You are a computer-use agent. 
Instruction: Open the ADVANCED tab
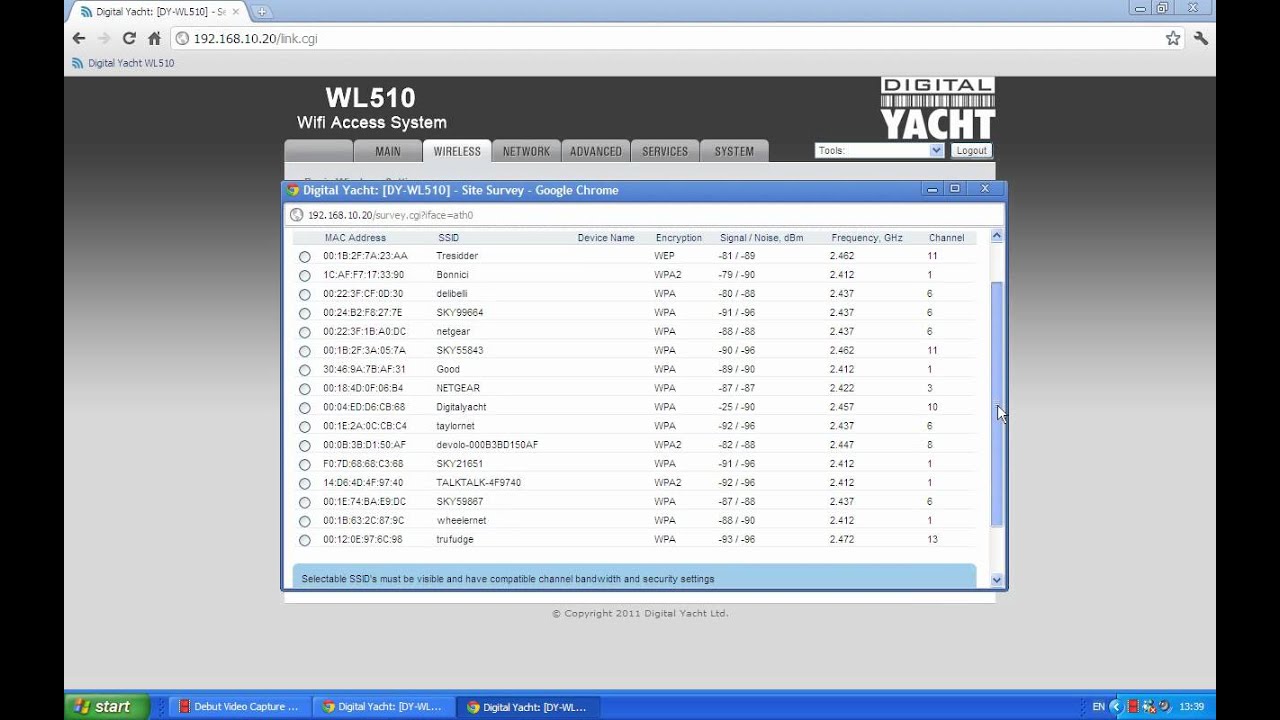click(596, 151)
